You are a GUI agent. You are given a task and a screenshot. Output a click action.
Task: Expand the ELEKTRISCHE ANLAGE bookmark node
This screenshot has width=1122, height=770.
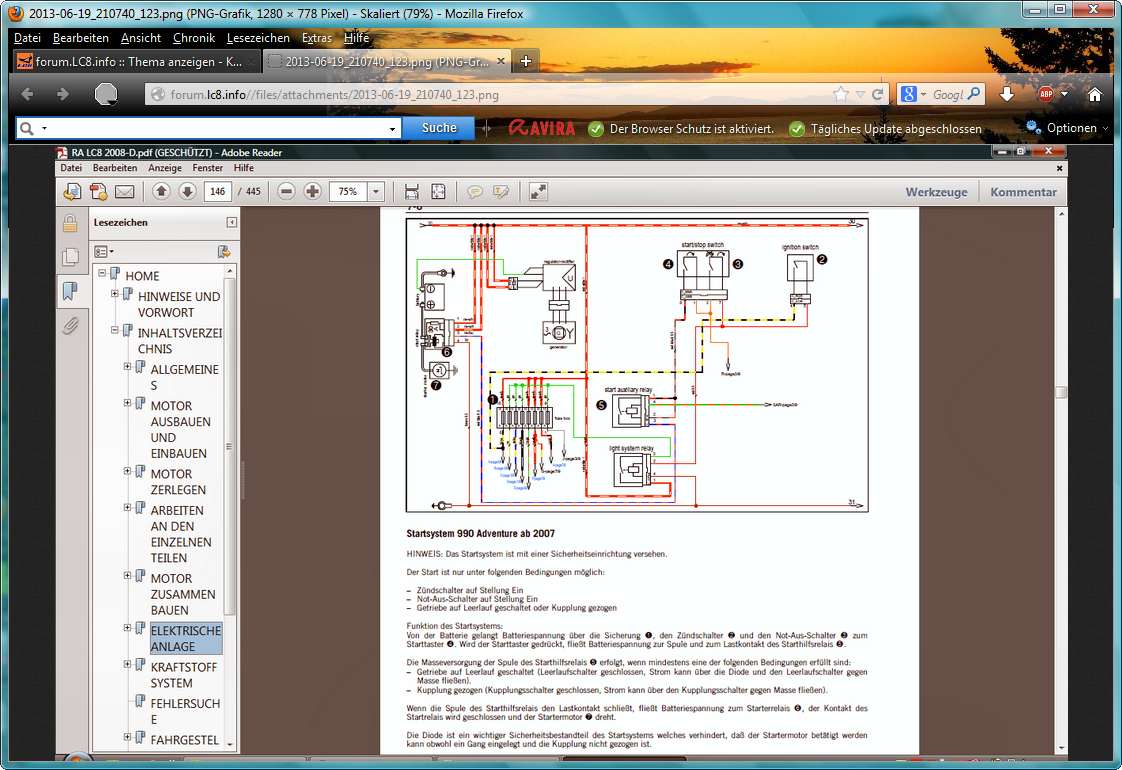(128, 629)
